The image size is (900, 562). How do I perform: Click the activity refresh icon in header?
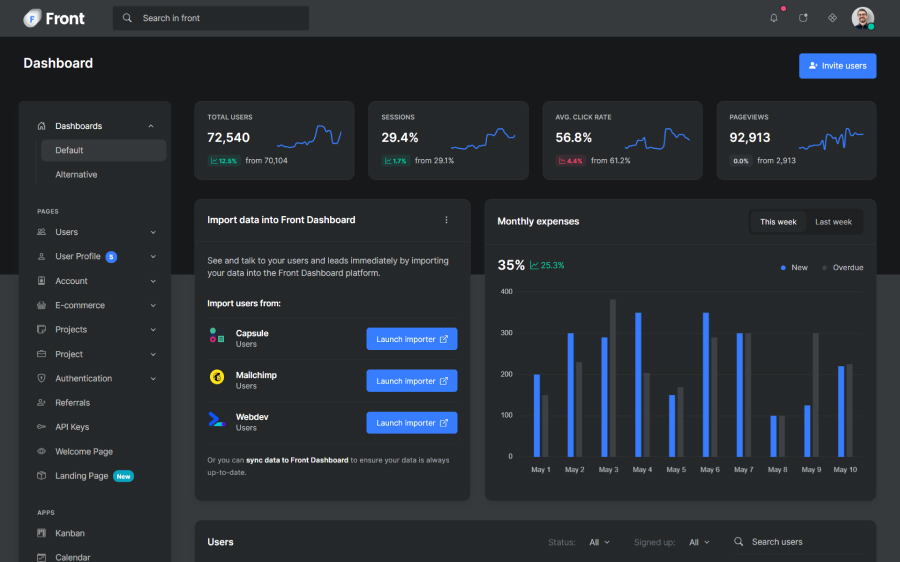click(802, 18)
